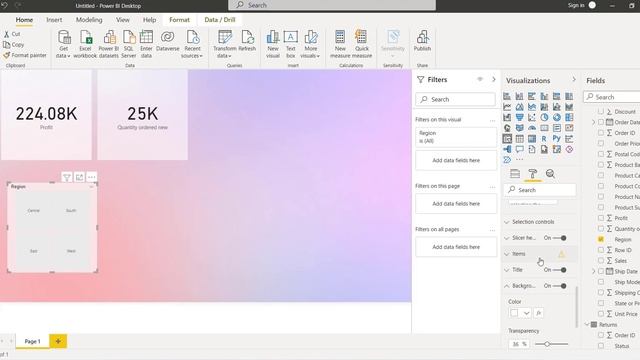
Task: Select the funnel chart visualization
Action: 519,118
